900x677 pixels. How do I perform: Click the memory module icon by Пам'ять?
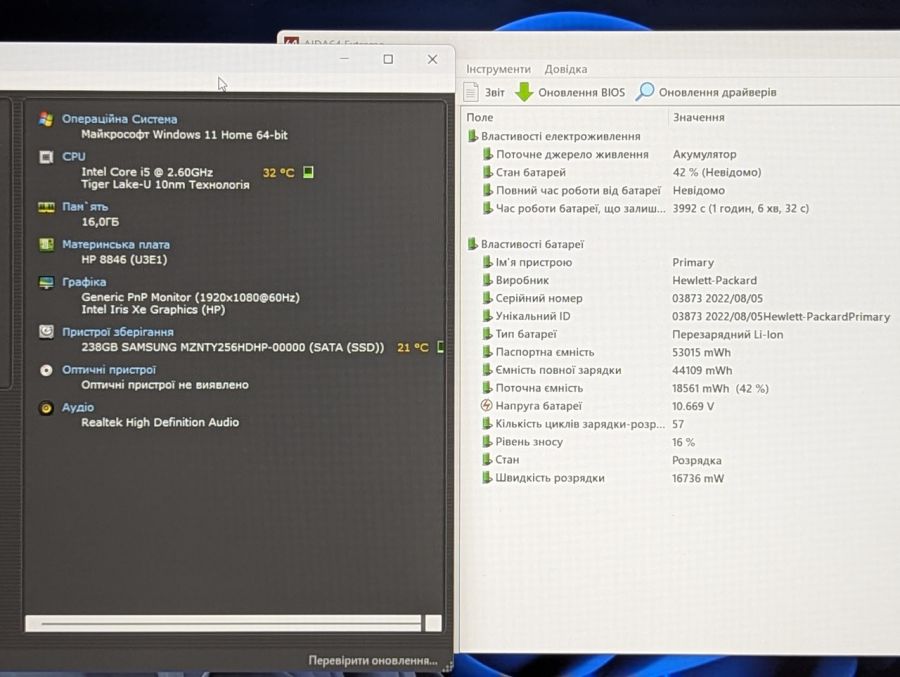pos(46,207)
